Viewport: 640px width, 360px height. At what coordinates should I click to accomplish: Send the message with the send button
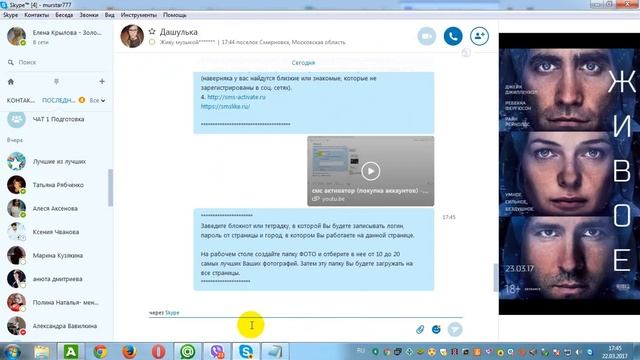(x=455, y=329)
